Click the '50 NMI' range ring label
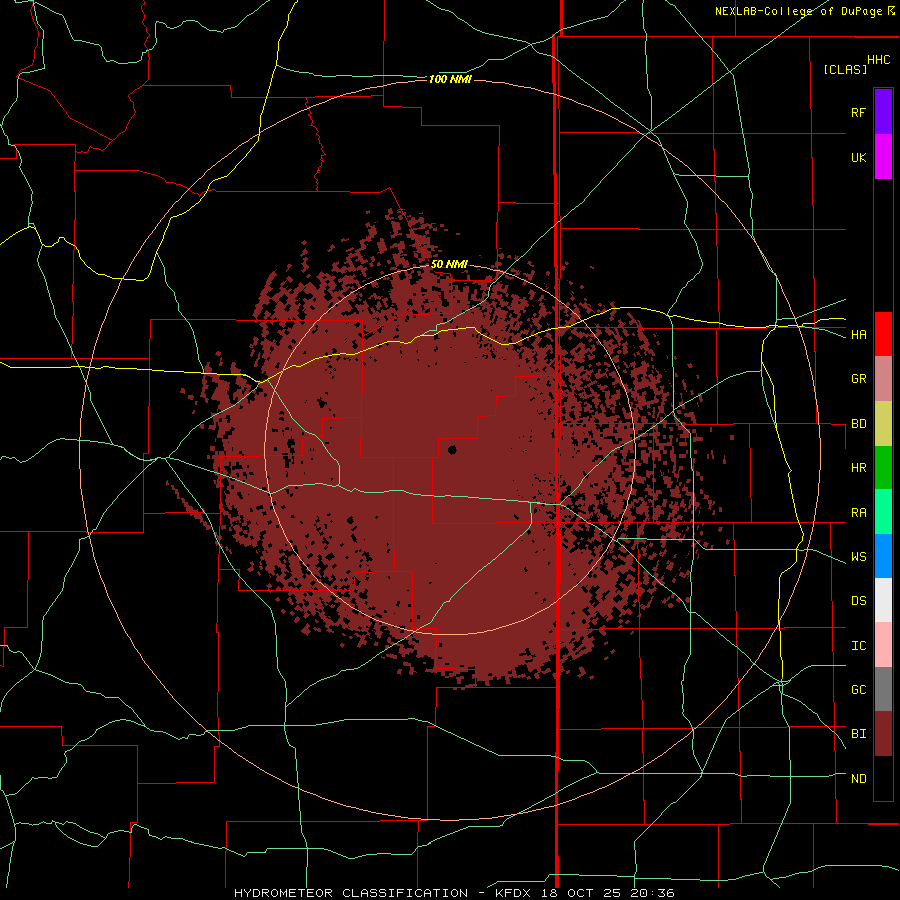The image size is (900, 900). coord(449,265)
